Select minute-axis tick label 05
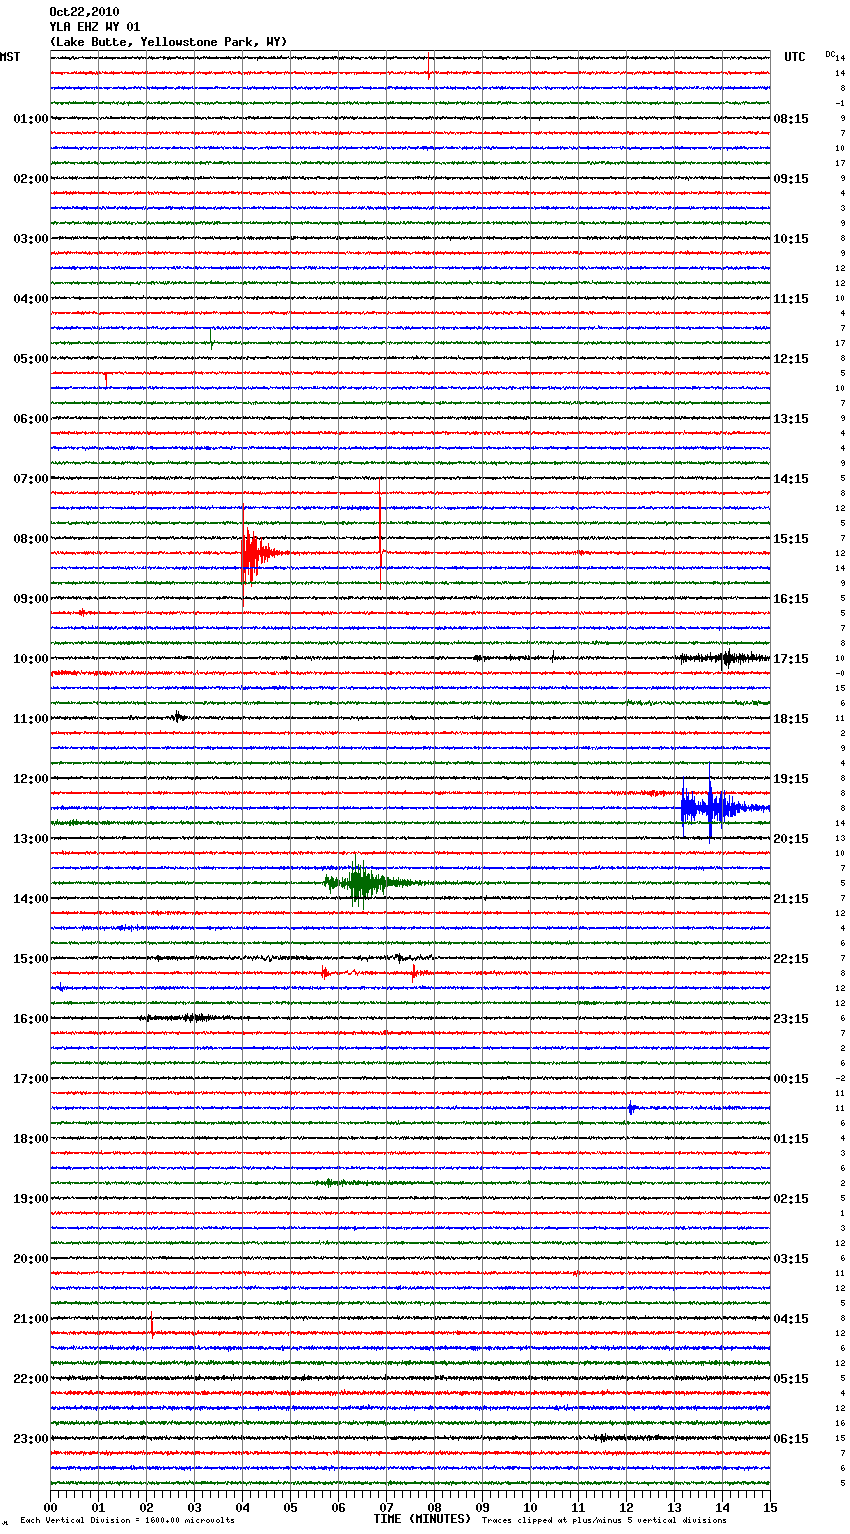The image size is (850, 1534). click(x=290, y=1507)
